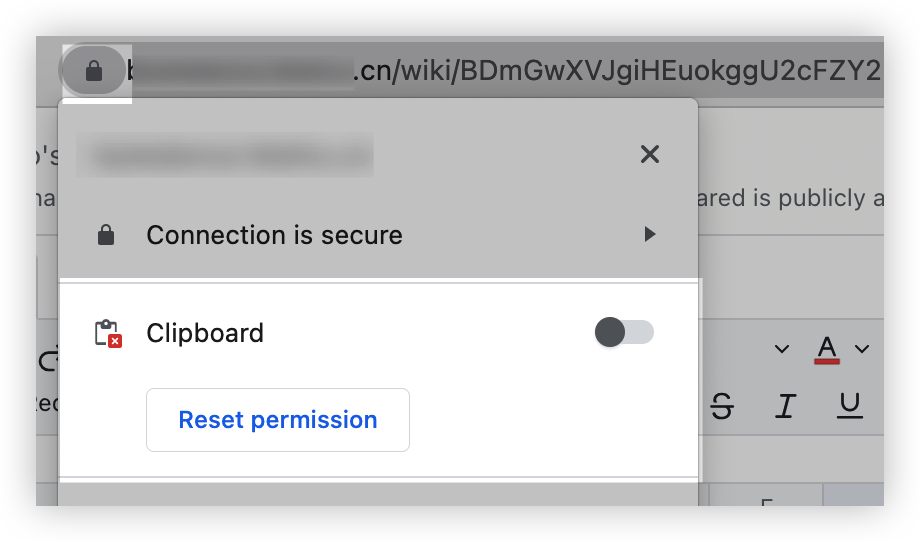
Task: Click the site information lock icon in address bar
Action: (94, 71)
